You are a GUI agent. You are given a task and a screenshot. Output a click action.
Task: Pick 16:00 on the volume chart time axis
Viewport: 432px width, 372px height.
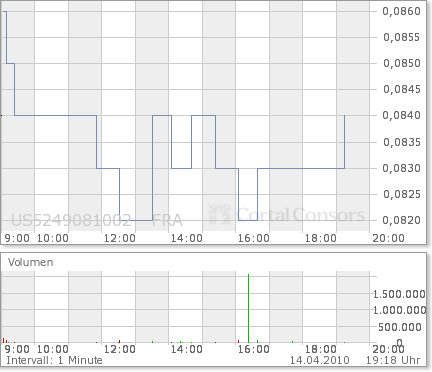coord(254,349)
